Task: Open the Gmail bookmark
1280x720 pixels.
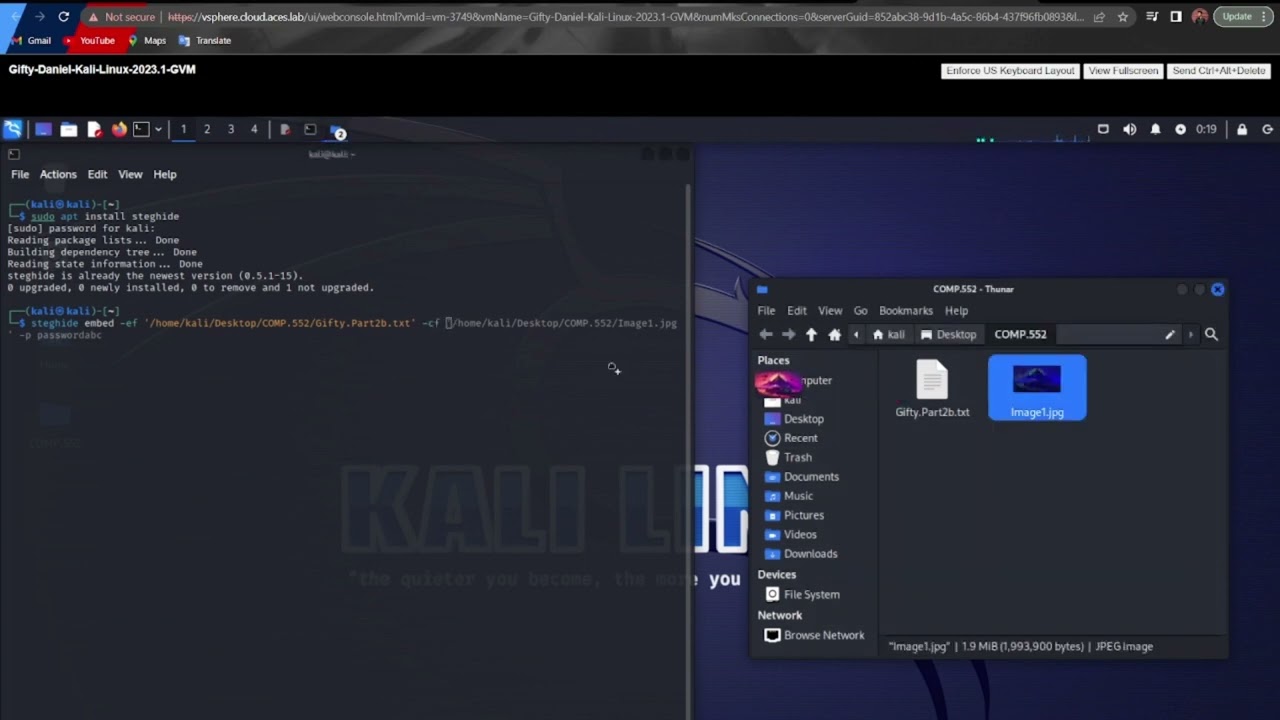Action: pos(31,40)
